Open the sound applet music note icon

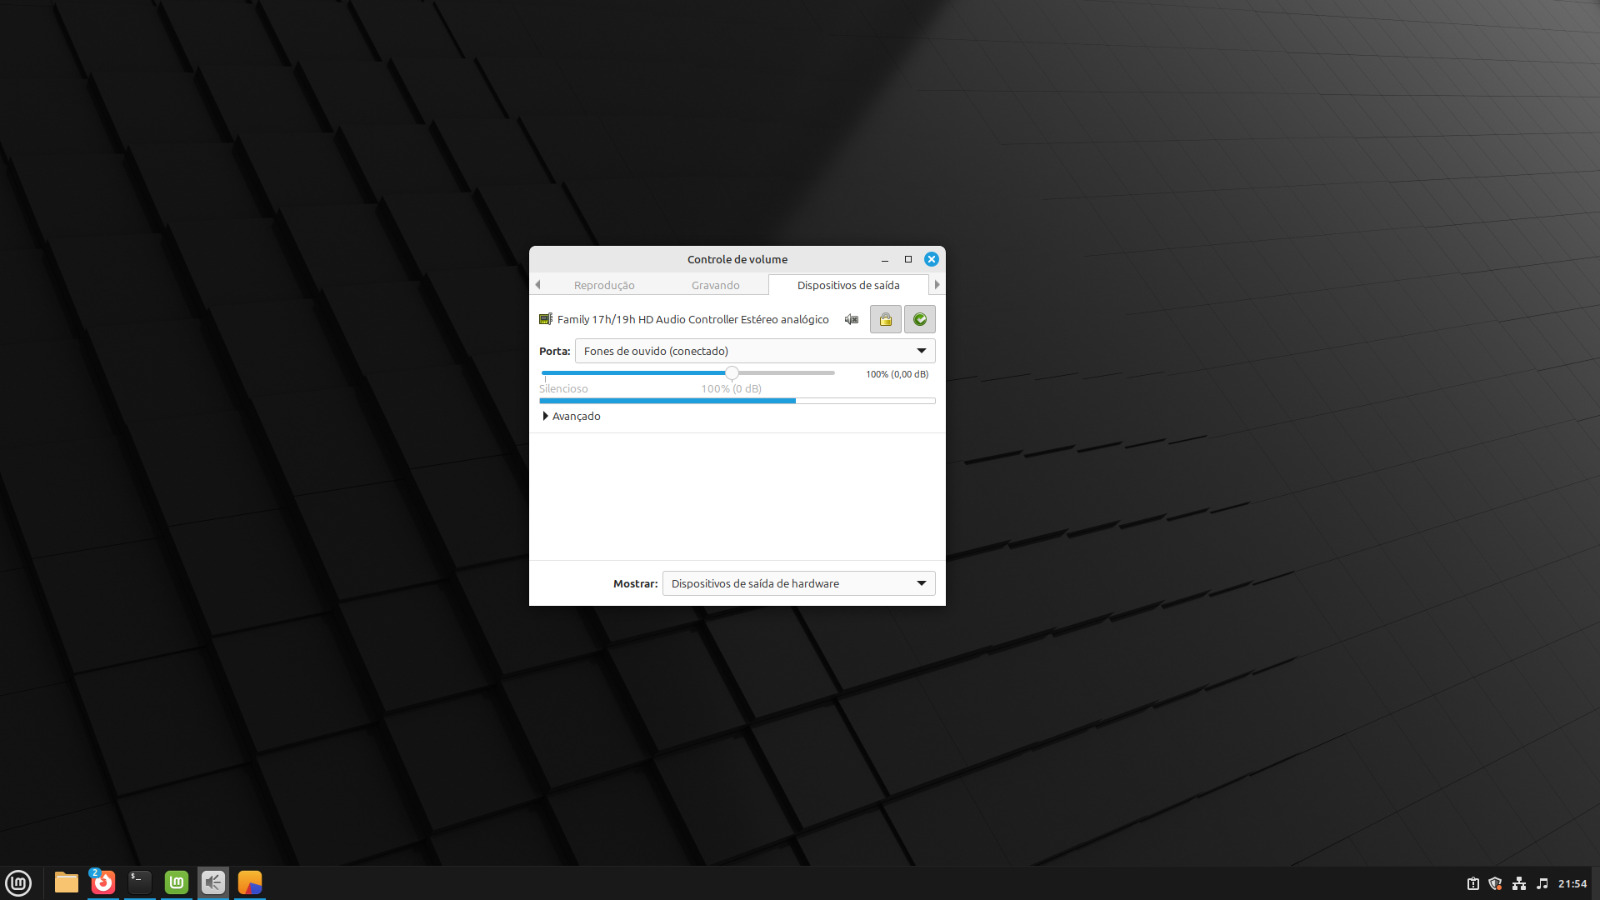(1542, 883)
